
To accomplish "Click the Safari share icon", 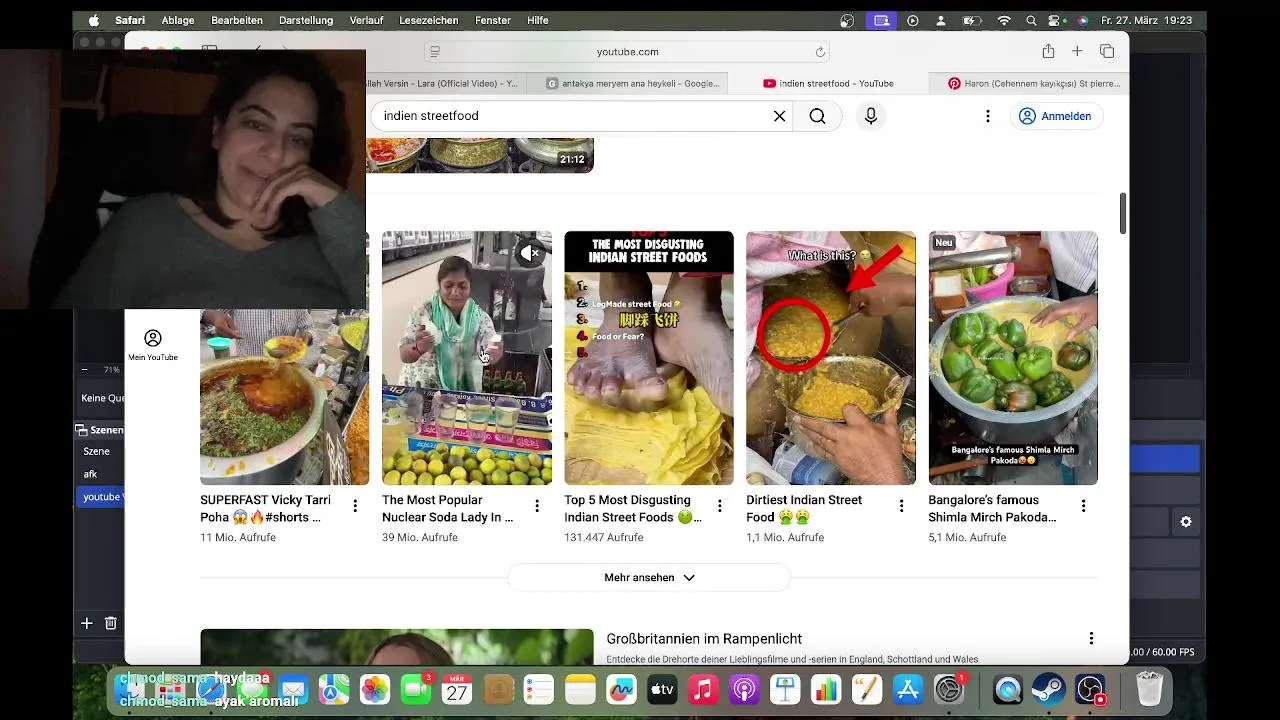I will (x=1048, y=51).
